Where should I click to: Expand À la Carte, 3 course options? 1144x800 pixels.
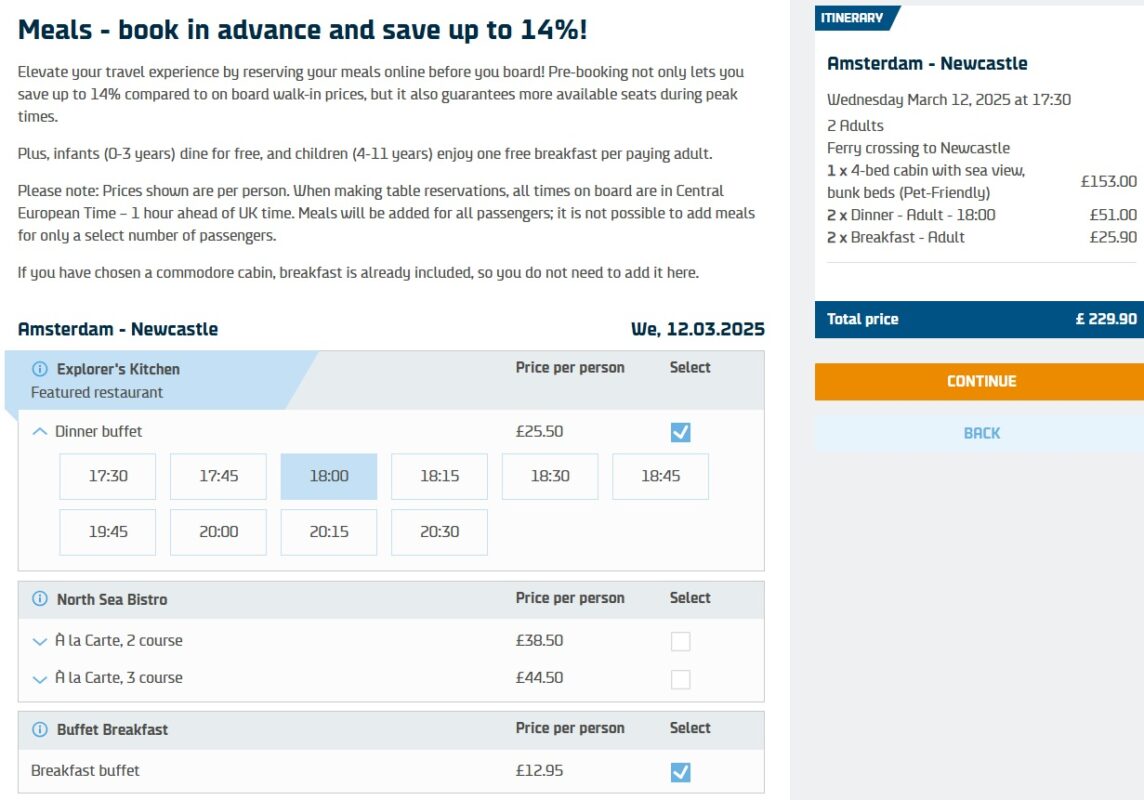(40, 679)
